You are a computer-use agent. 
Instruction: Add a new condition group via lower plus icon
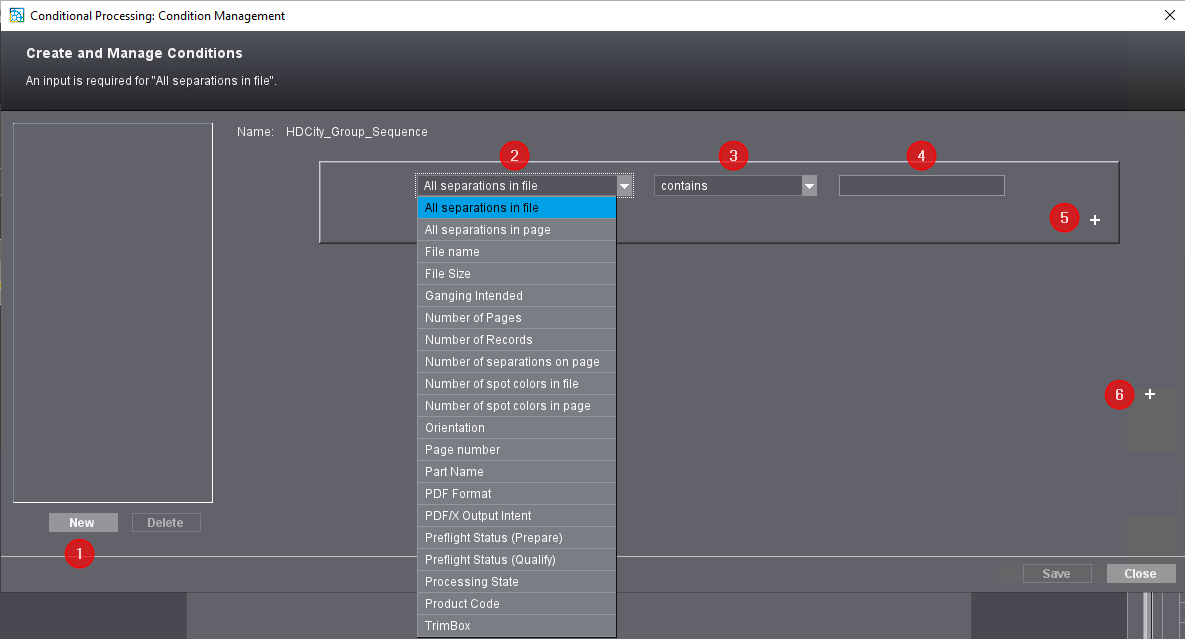pos(1149,394)
